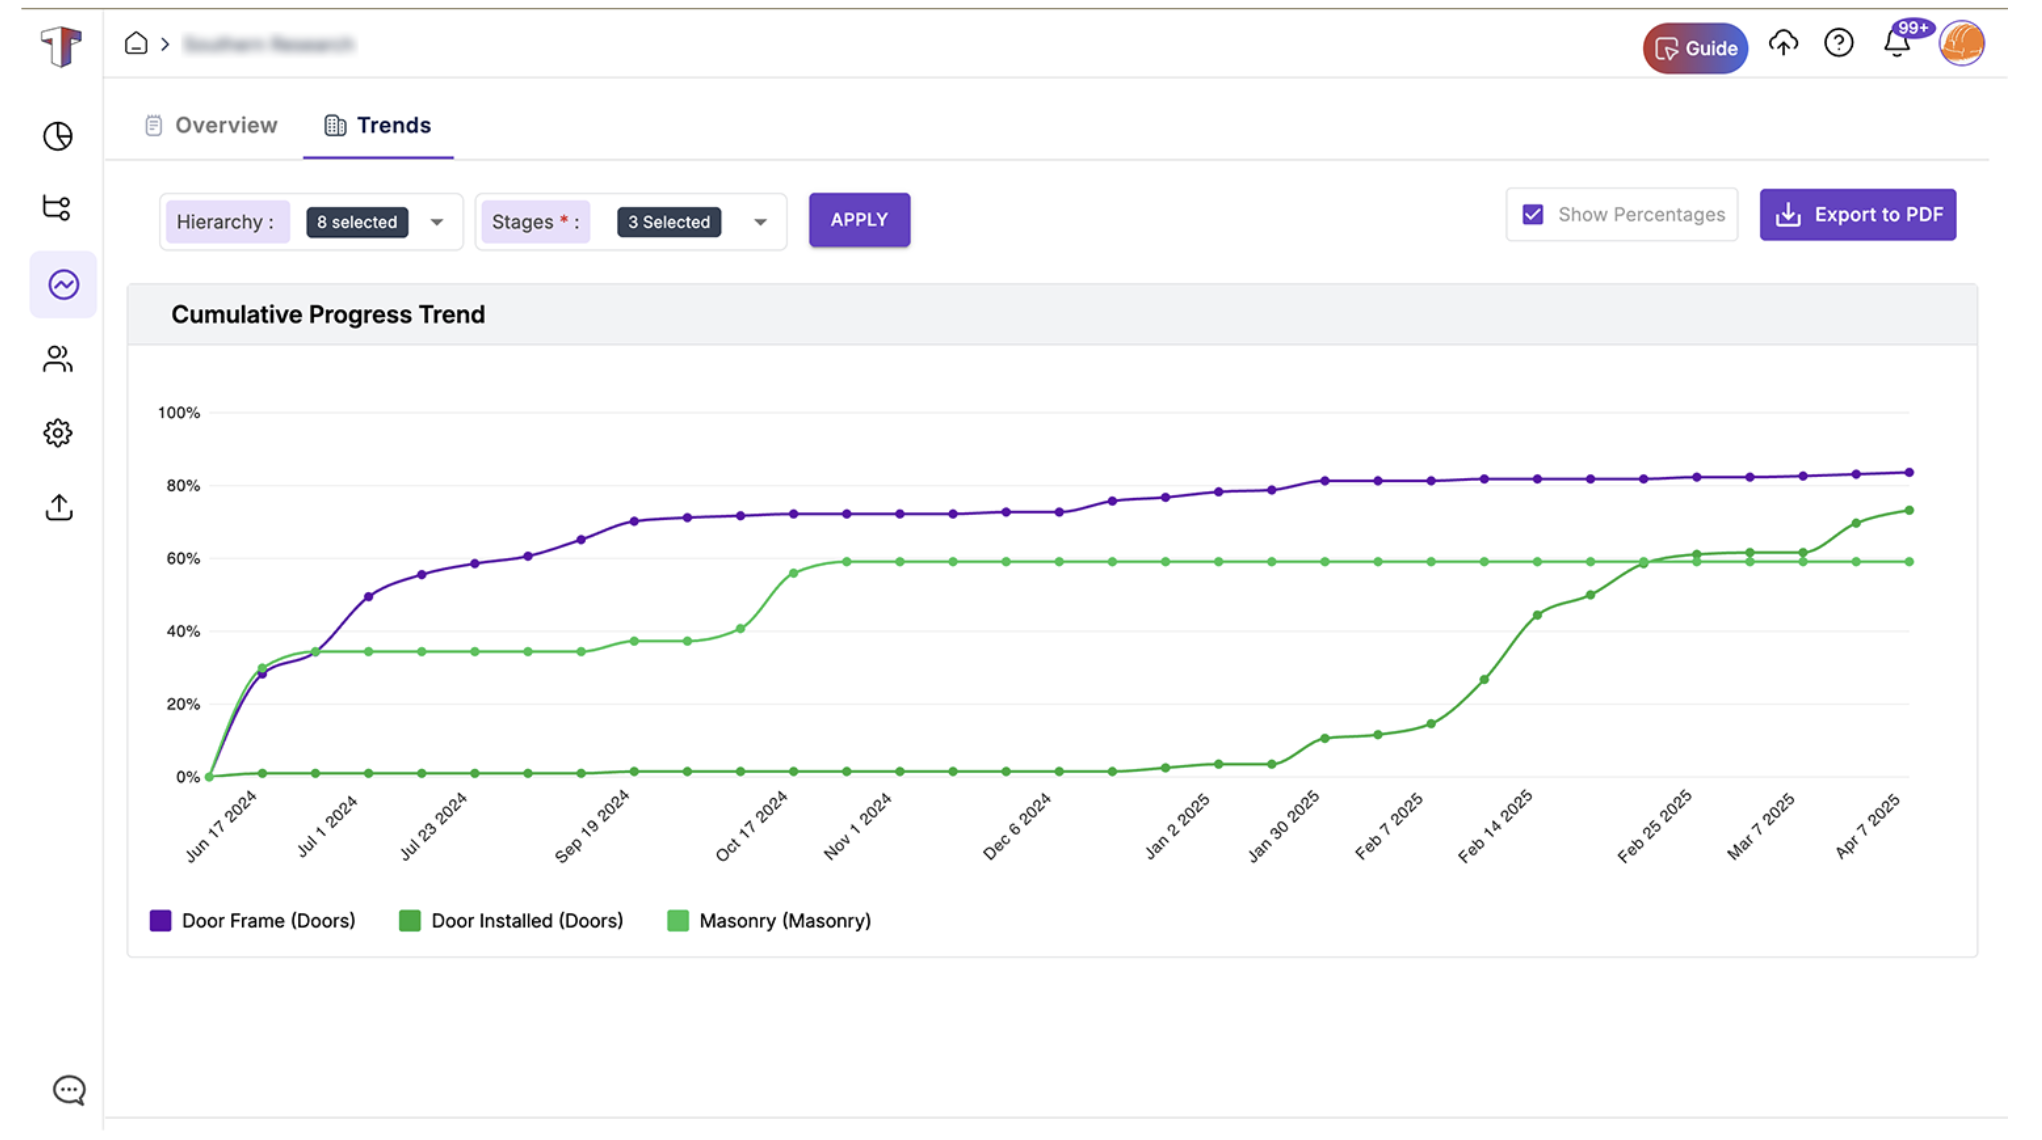Click the cloud upload icon in header
2042x1140 pixels.
coord(1783,43)
